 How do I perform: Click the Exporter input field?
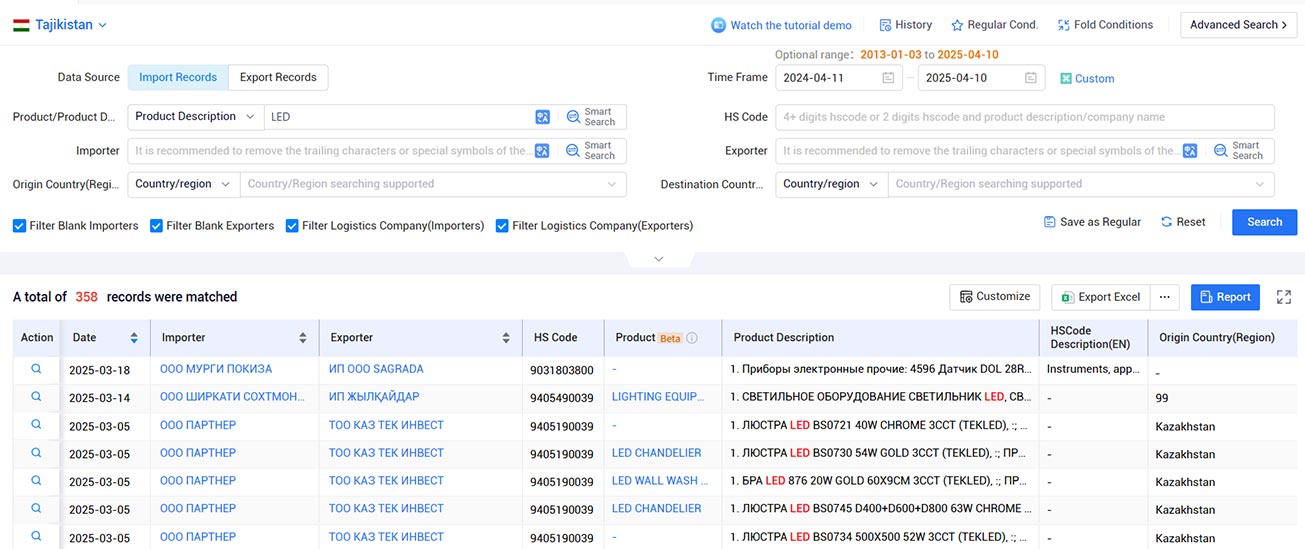point(978,151)
